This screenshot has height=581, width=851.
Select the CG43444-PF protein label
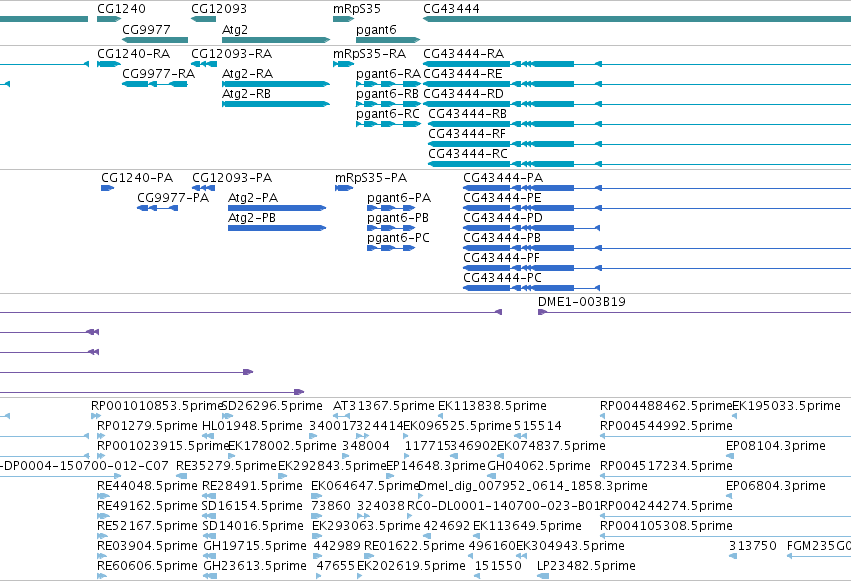coord(501,258)
